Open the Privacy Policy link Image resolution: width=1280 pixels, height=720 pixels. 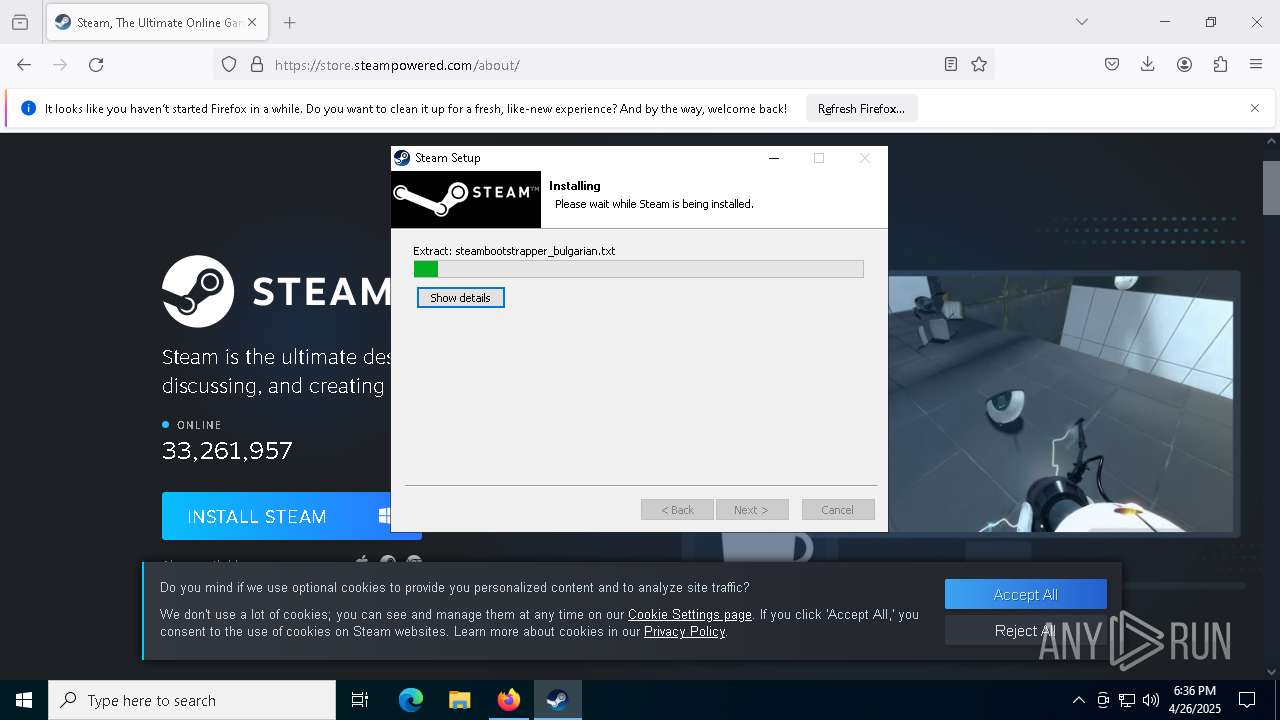coord(685,631)
